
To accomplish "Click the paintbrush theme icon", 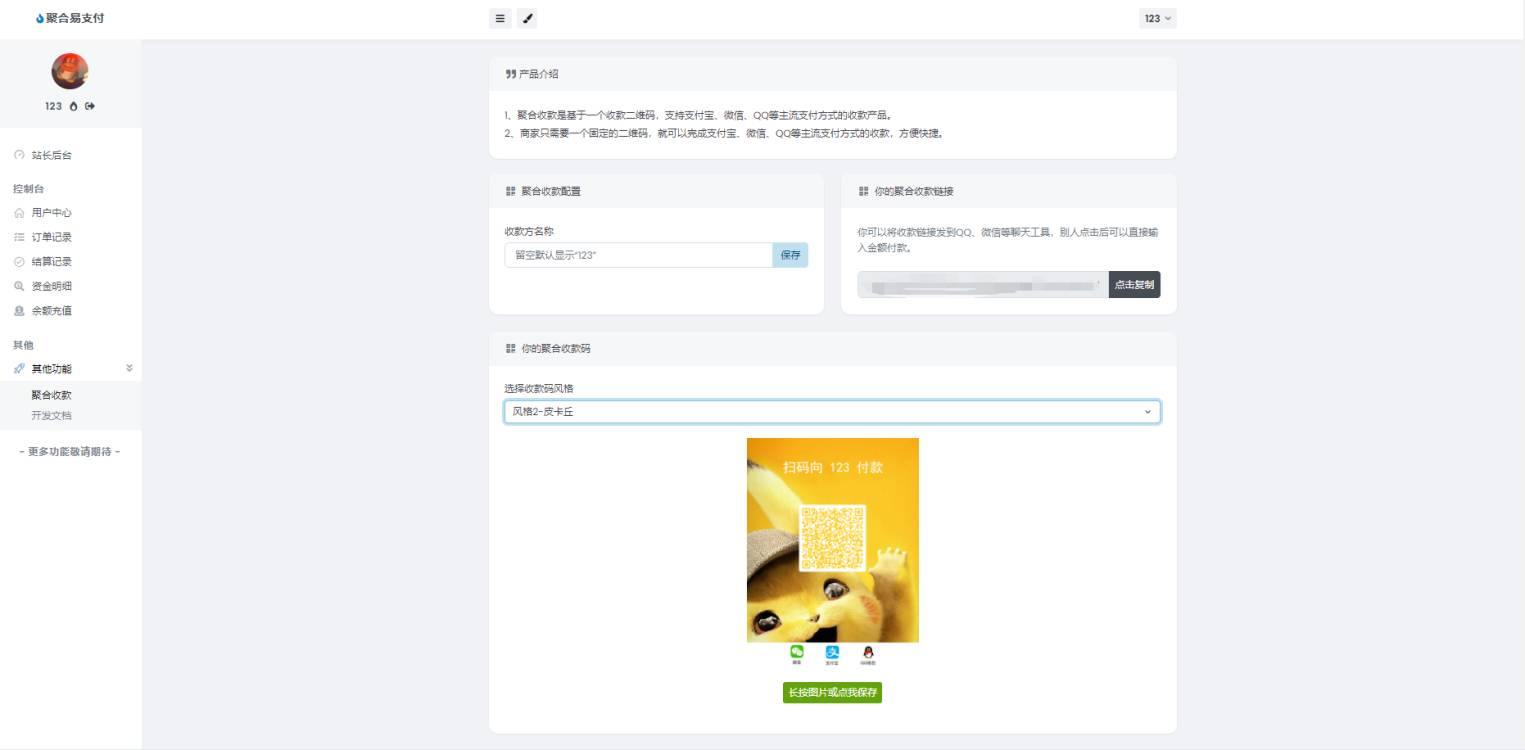I will pyautogui.click(x=527, y=18).
